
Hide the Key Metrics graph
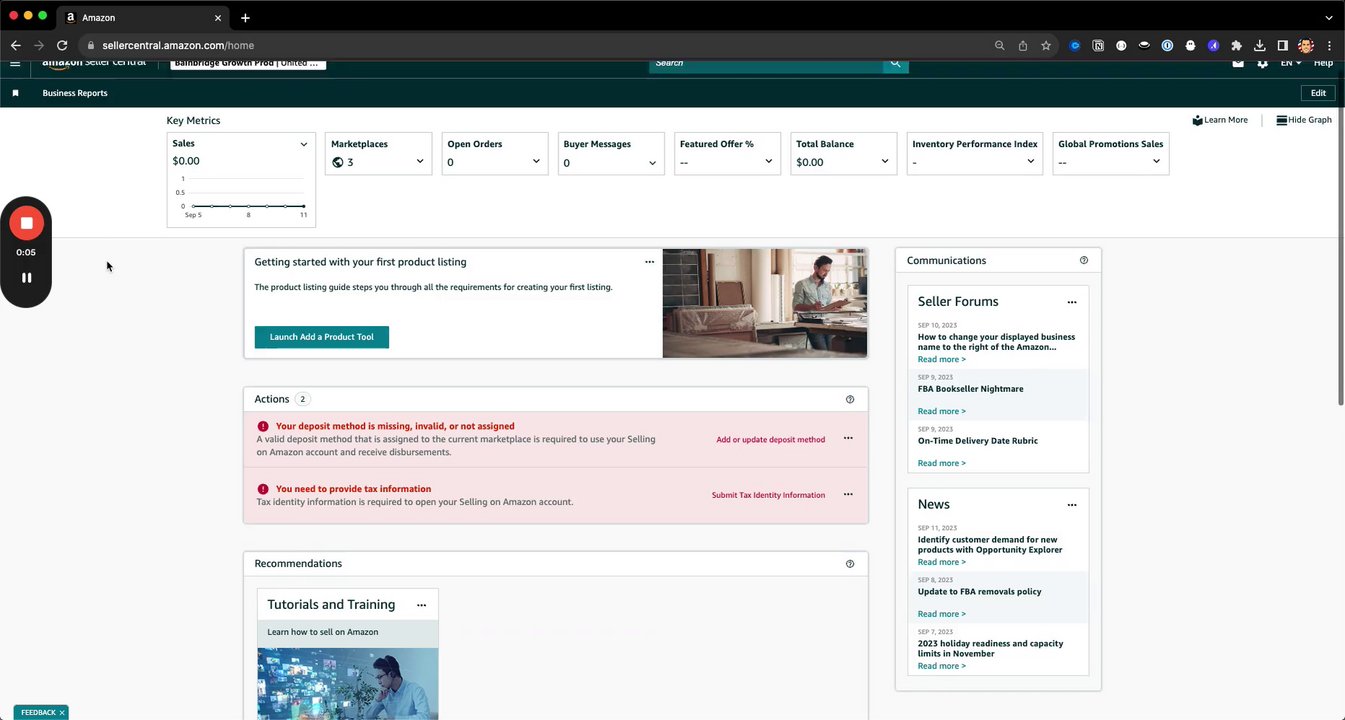1304,120
